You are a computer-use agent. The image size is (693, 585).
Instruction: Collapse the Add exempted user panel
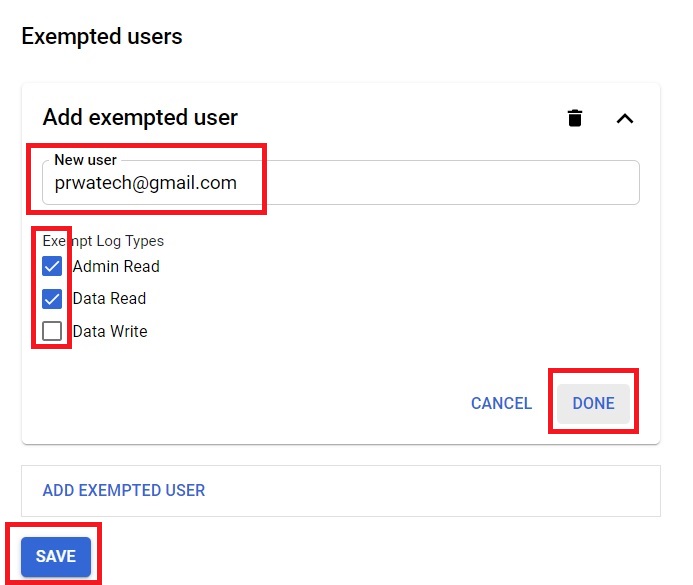pos(625,118)
